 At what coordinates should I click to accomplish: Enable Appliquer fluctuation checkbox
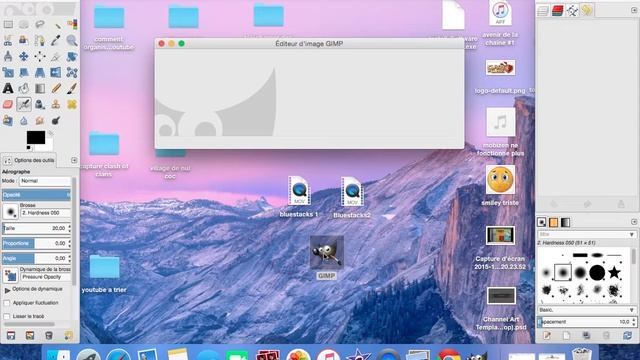coord(7,303)
